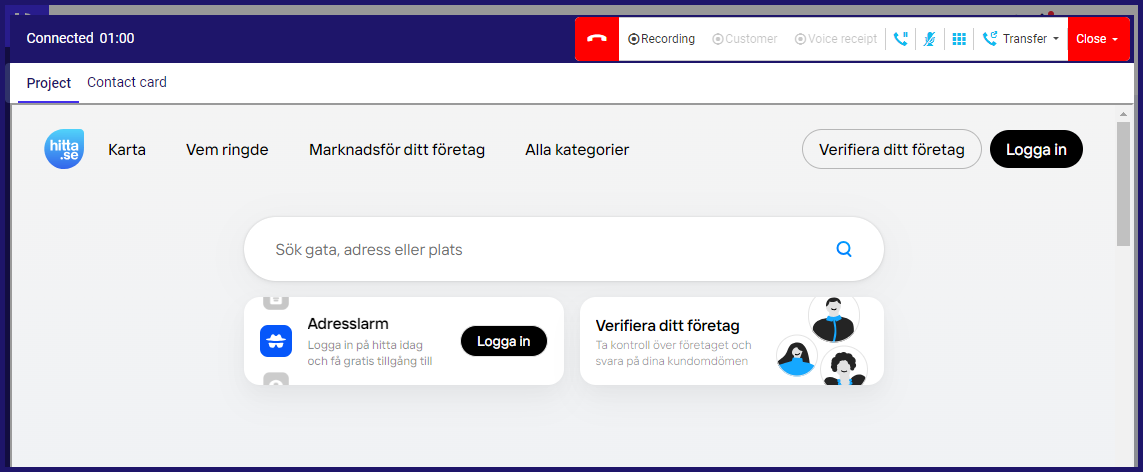The image size is (1143, 472).
Task: Click the scrollbar up arrow
Action: (x=1123, y=115)
